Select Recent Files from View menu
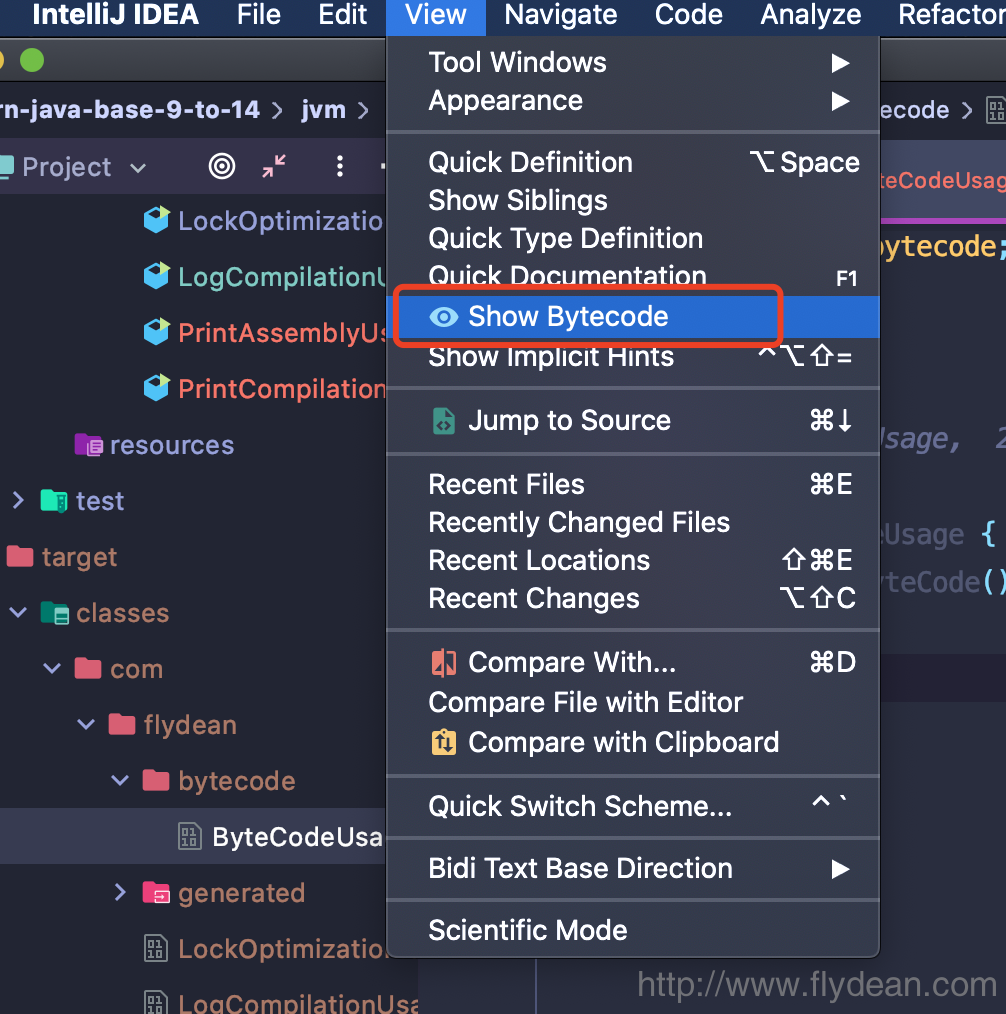This screenshot has width=1006, height=1014. pos(506,485)
